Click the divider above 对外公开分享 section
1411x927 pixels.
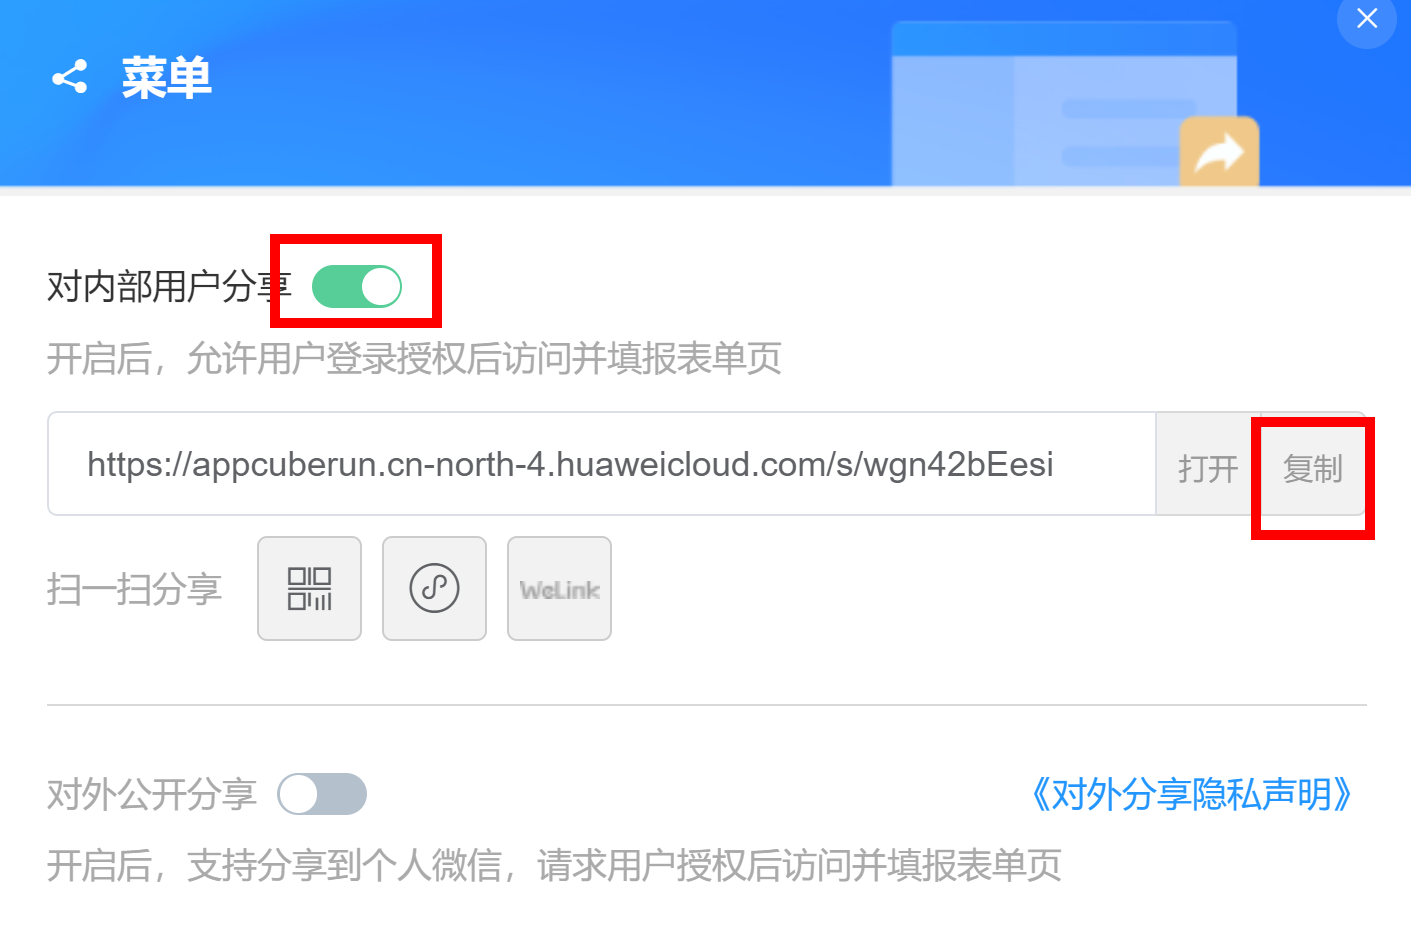tap(706, 705)
